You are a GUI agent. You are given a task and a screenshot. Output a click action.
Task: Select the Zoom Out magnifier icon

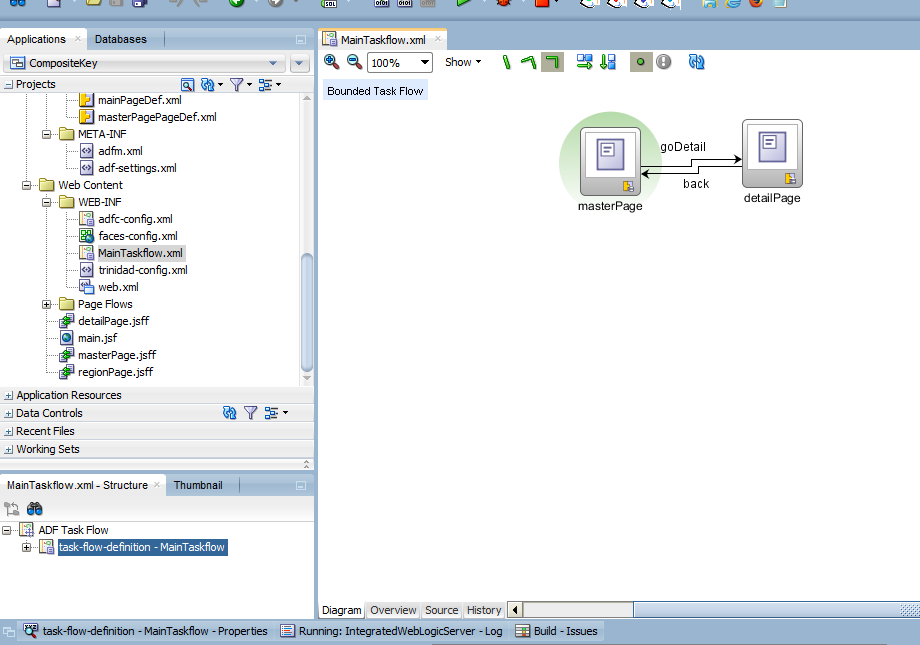pos(354,62)
